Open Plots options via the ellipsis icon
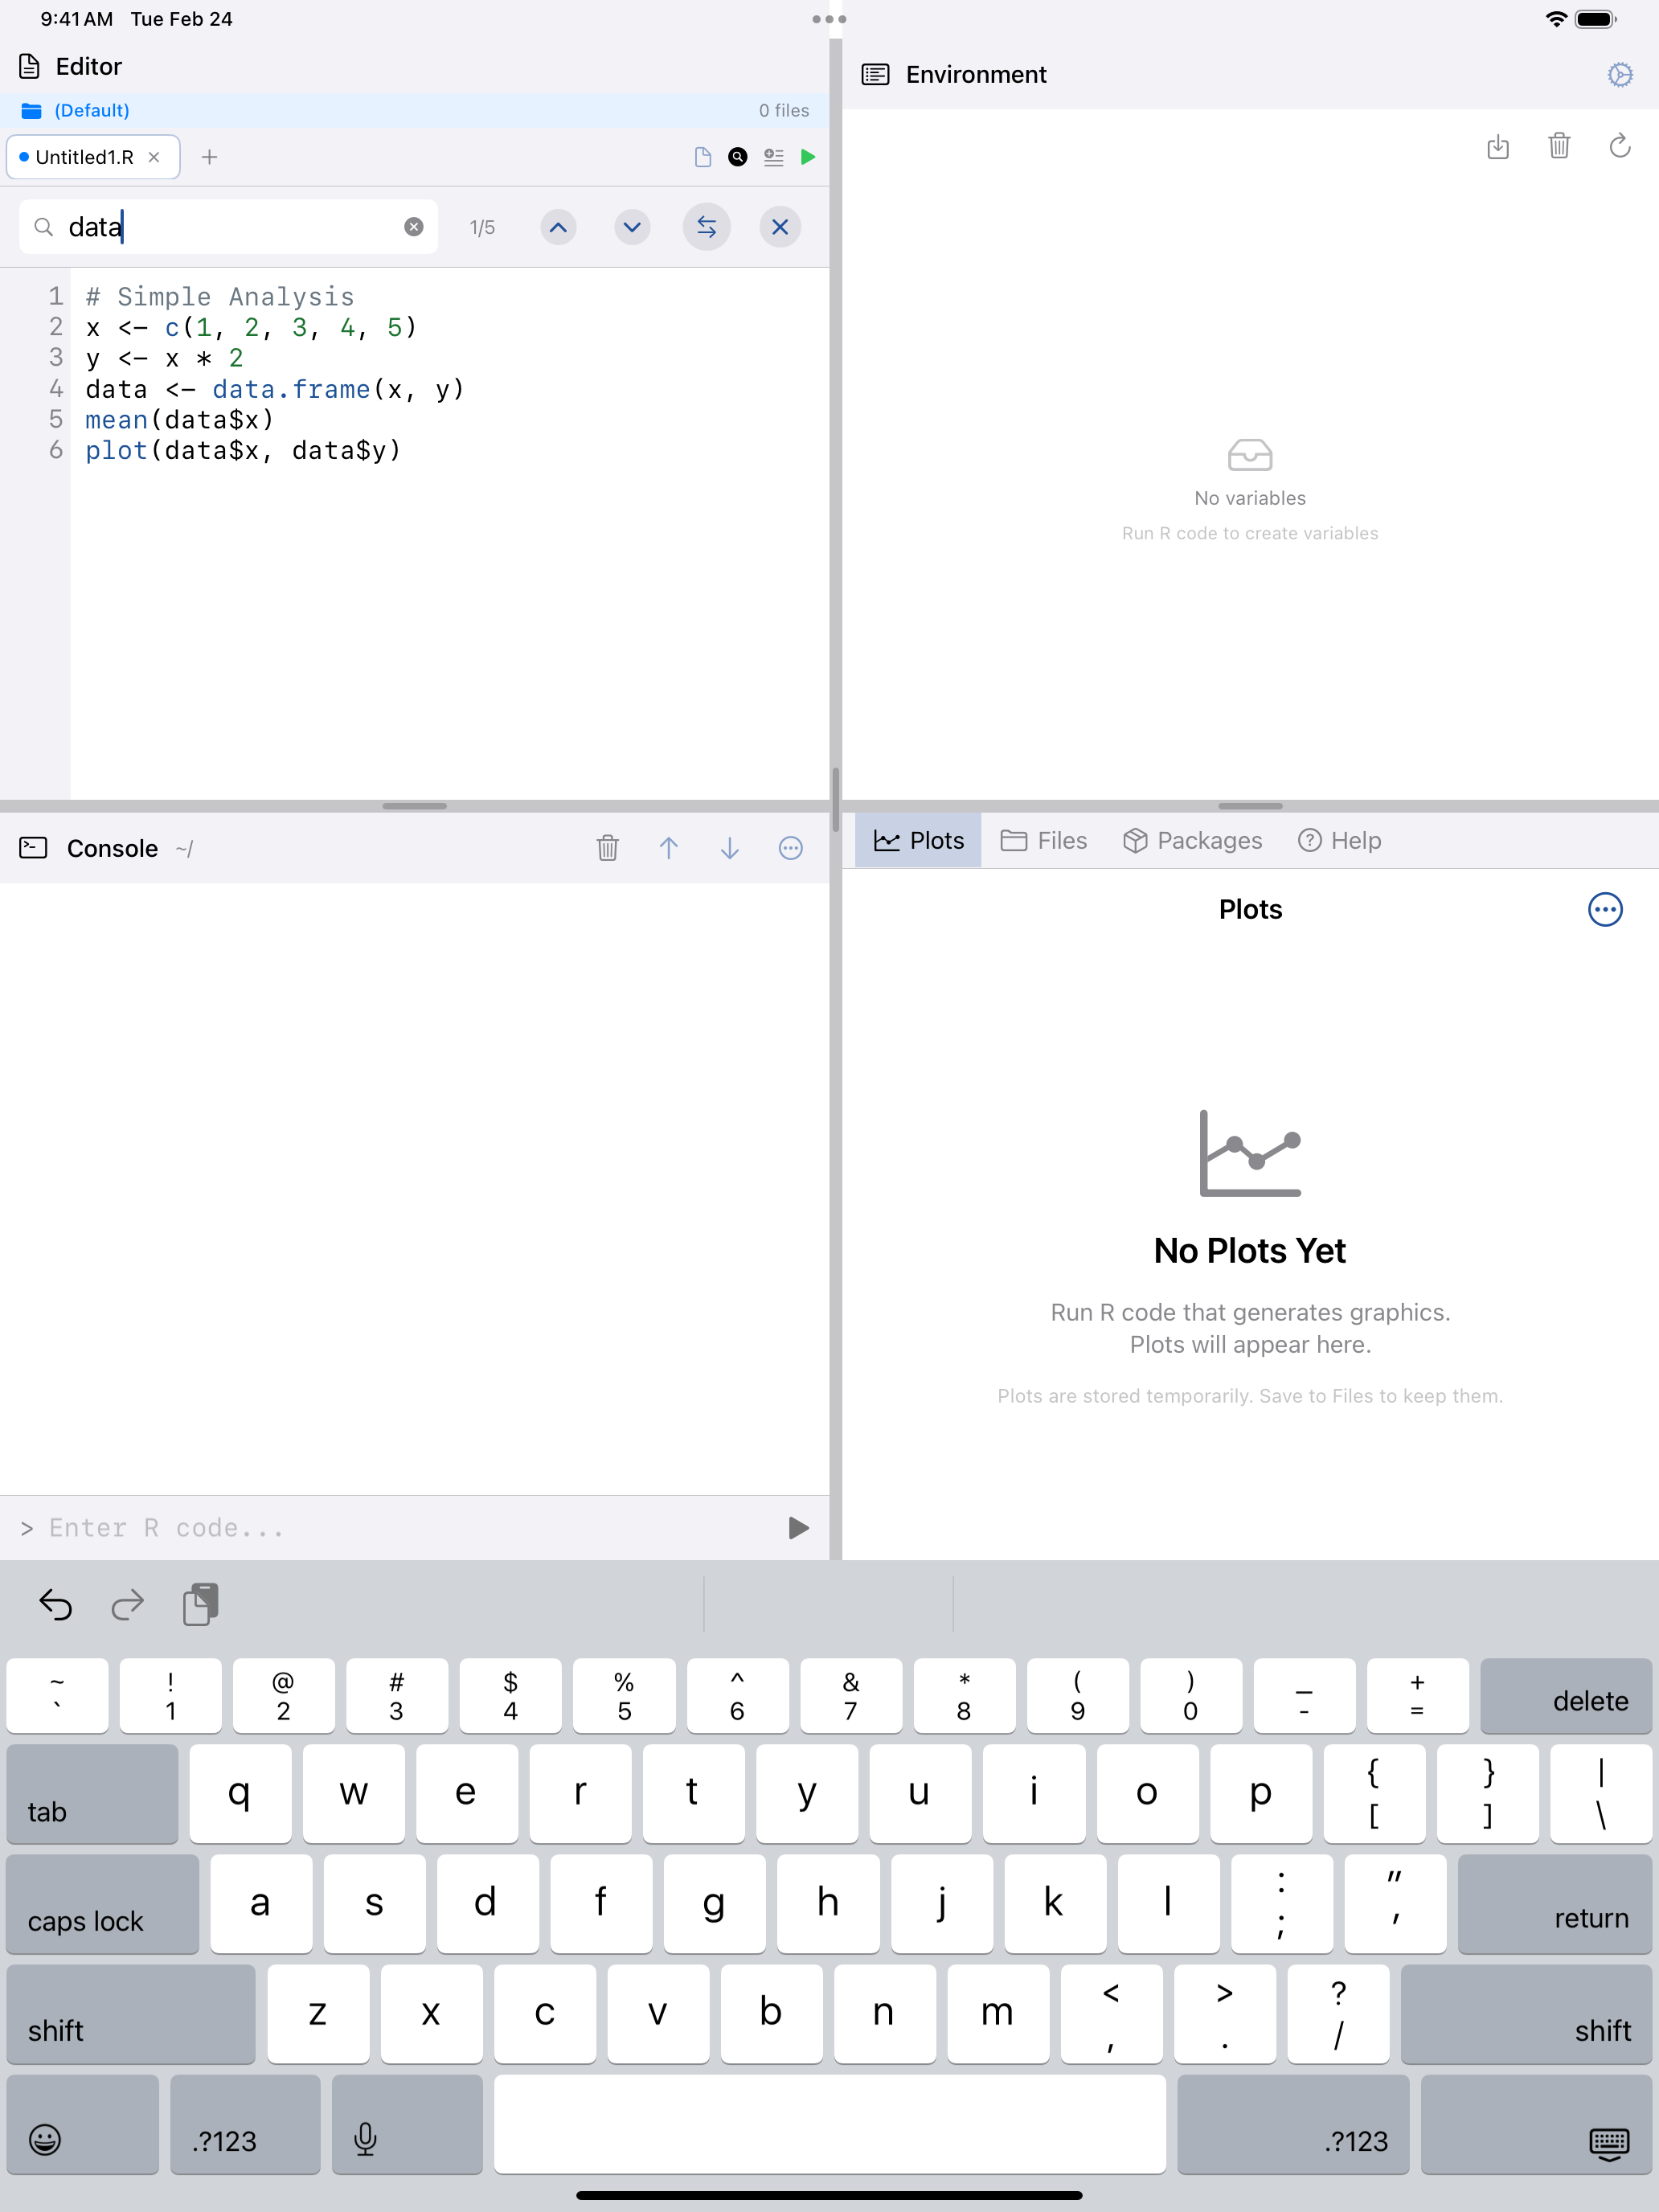The image size is (1659, 2212). (x=1604, y=909)
